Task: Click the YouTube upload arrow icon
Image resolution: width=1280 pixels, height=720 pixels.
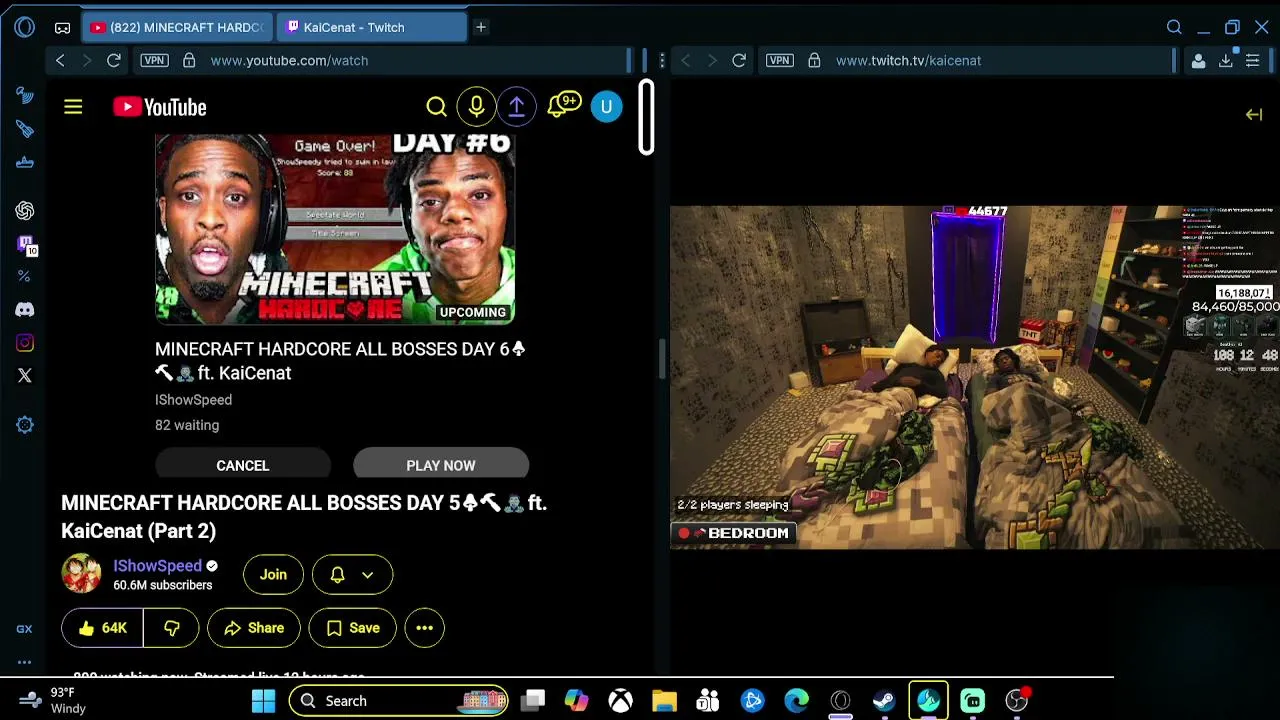Action: (x=516, y=106)
